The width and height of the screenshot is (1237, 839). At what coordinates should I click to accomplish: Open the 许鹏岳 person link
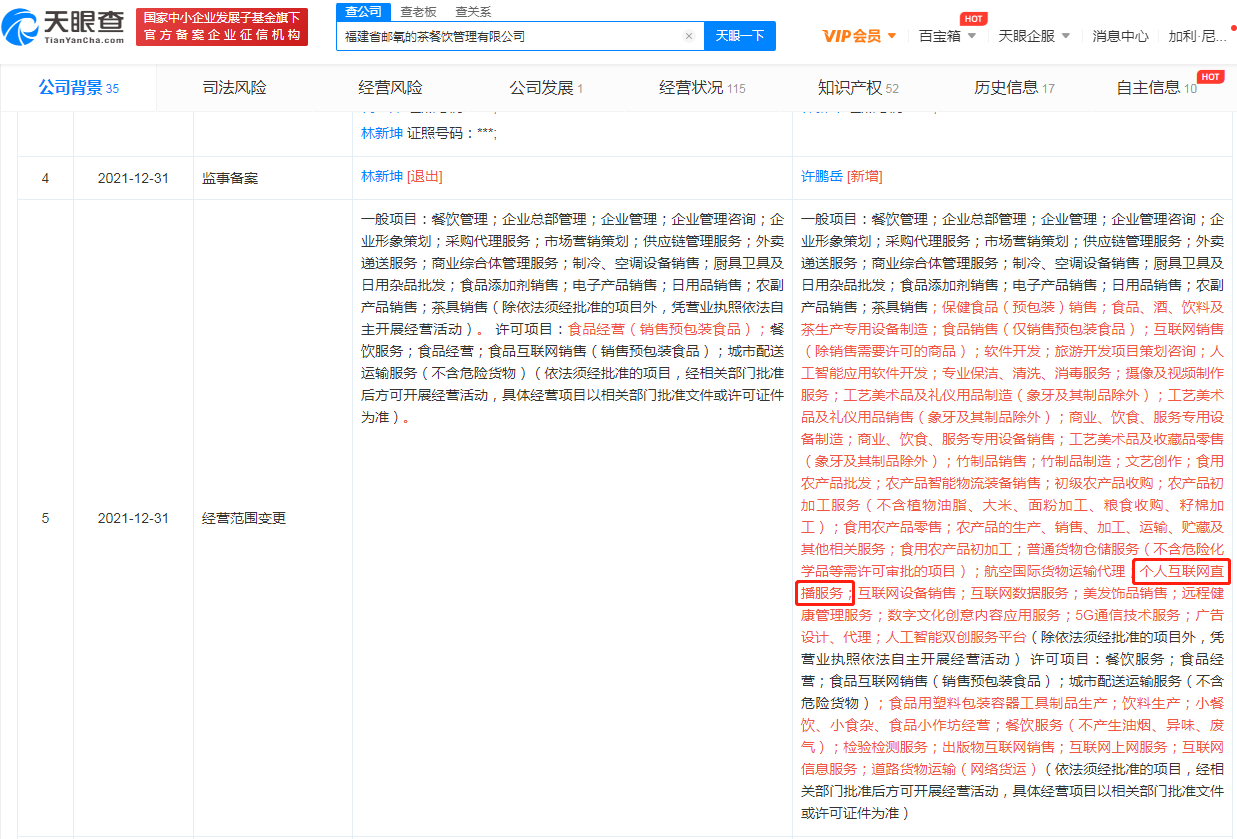[822, 176]
